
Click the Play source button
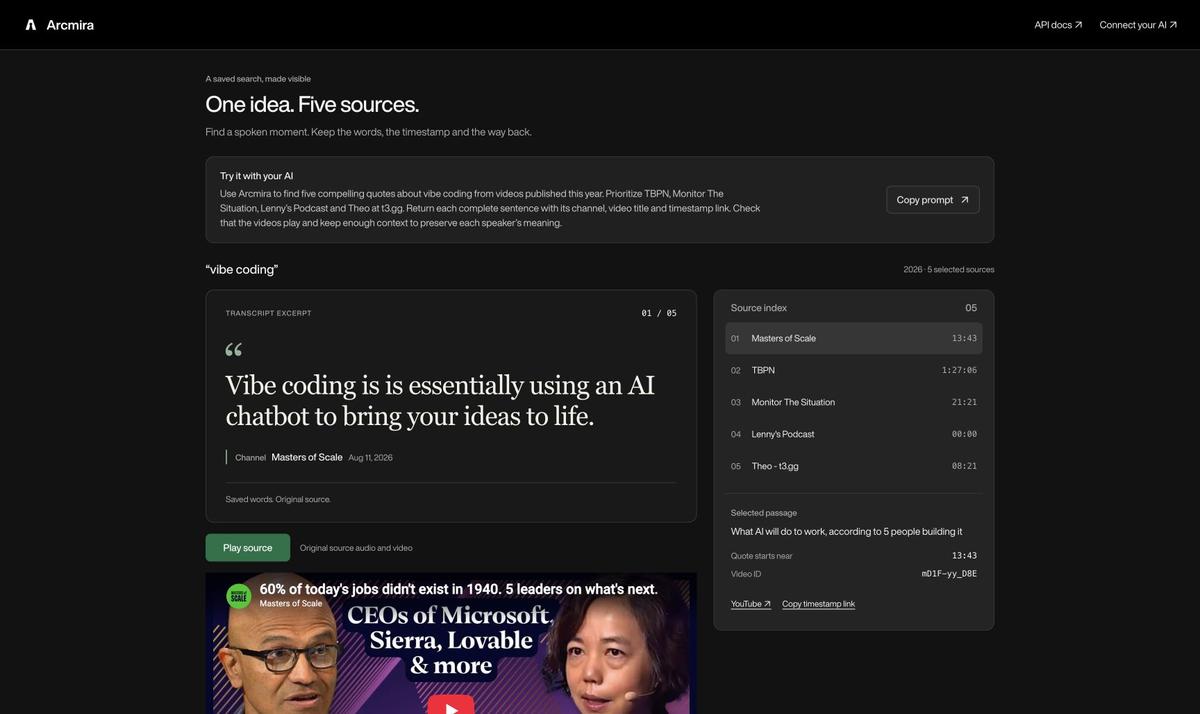[248, 548]
